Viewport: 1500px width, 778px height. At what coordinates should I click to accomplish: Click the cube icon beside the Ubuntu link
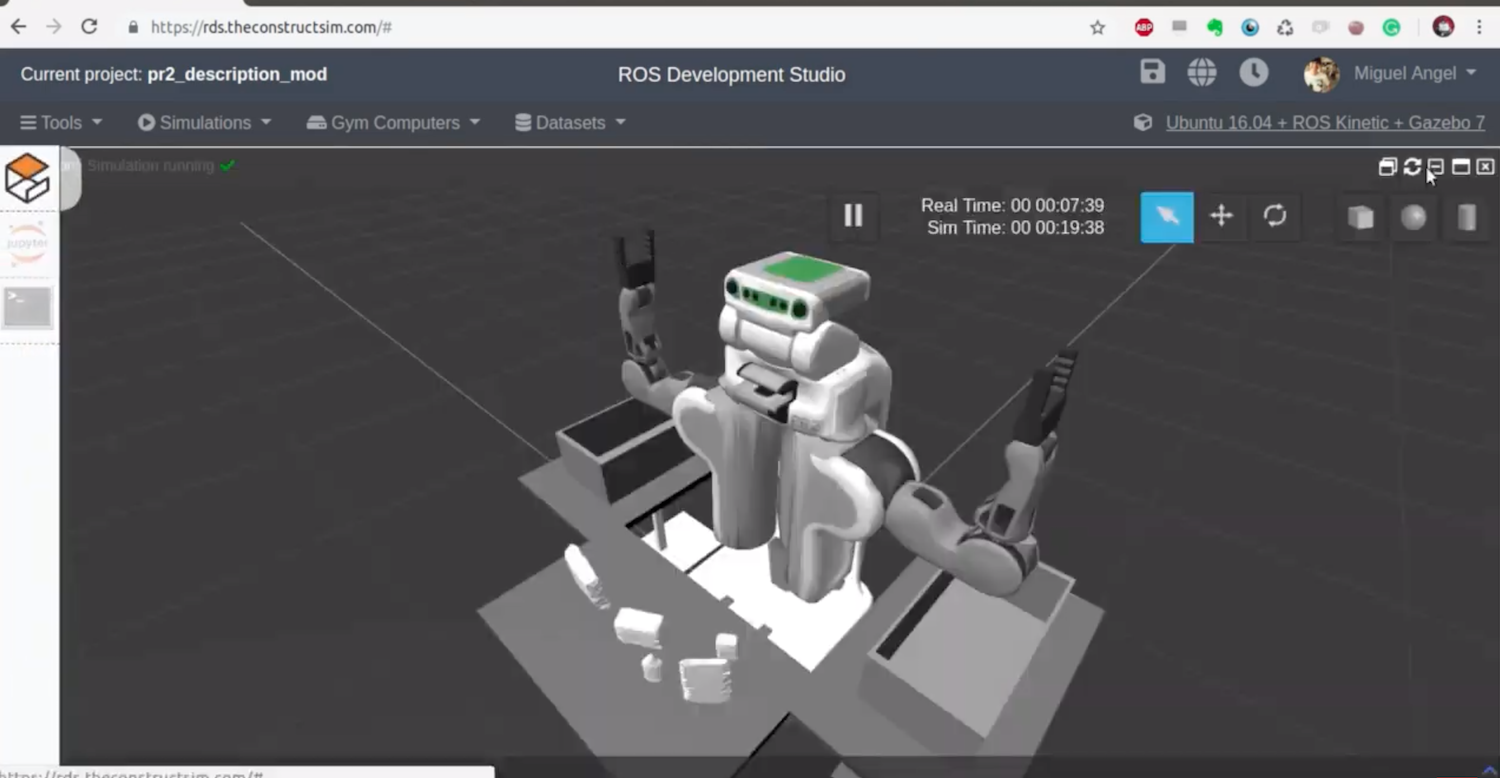[1143, 122]
